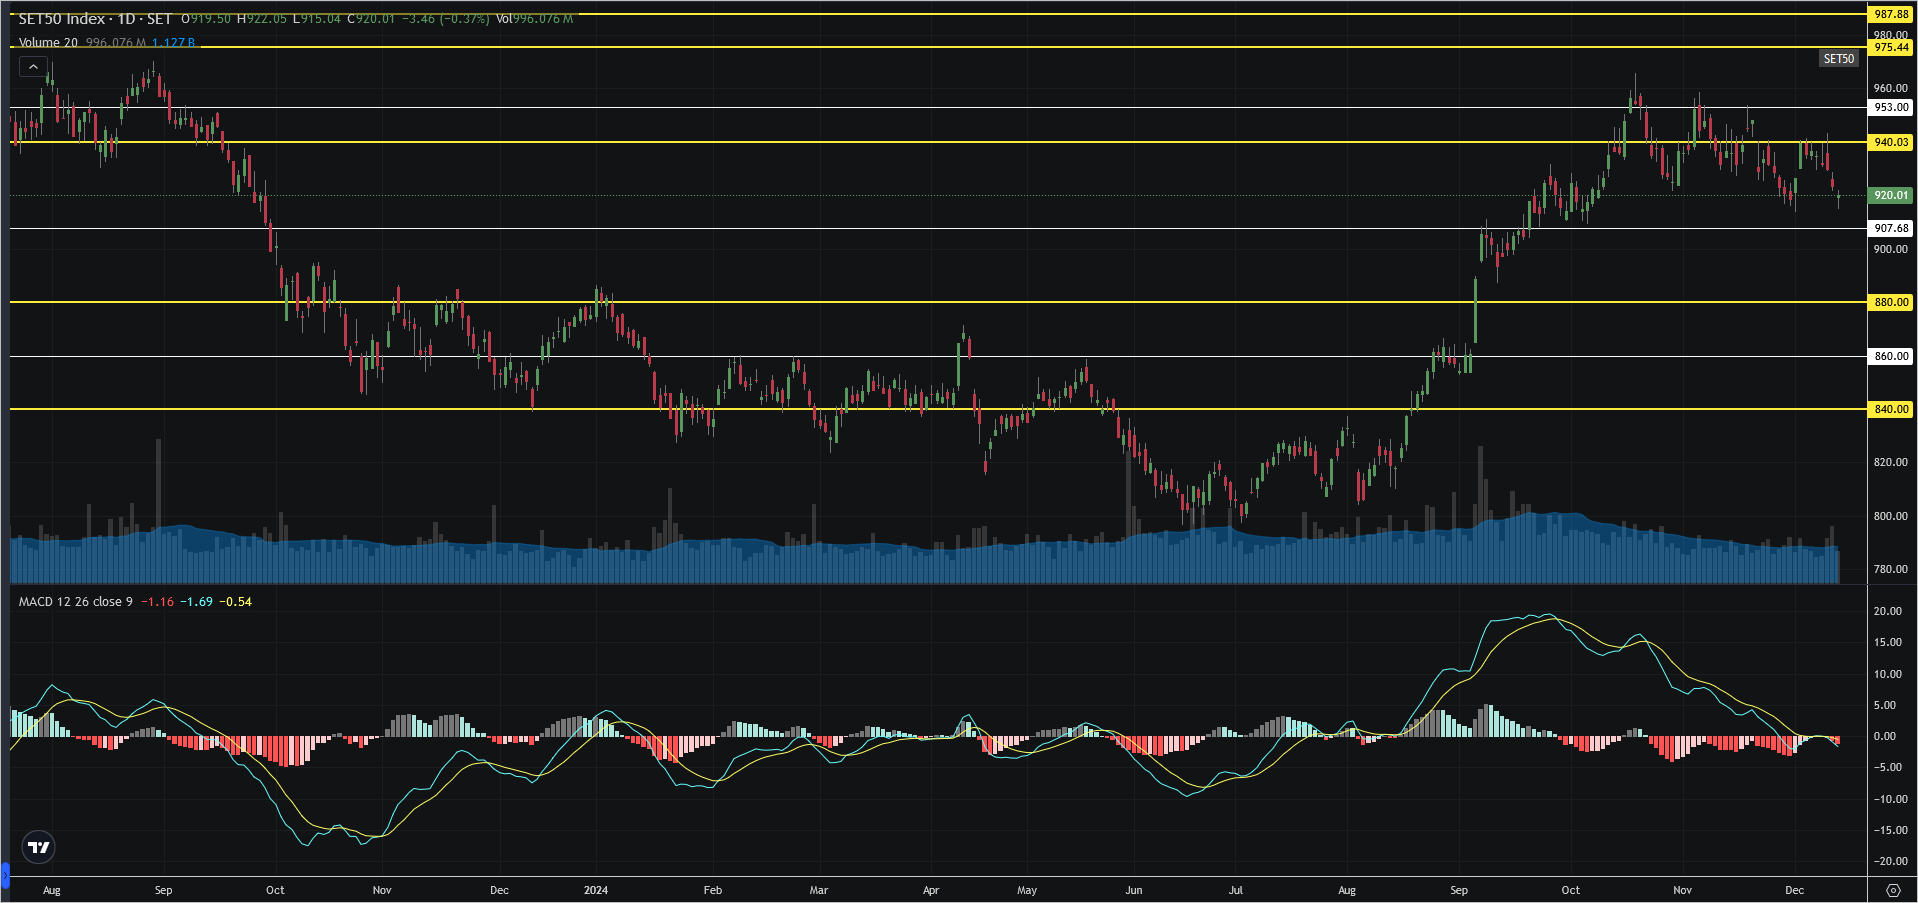Viewport: 1918px width, 903px height.
Task: Select the 953.00 white price label
Action: point(1891,107)
